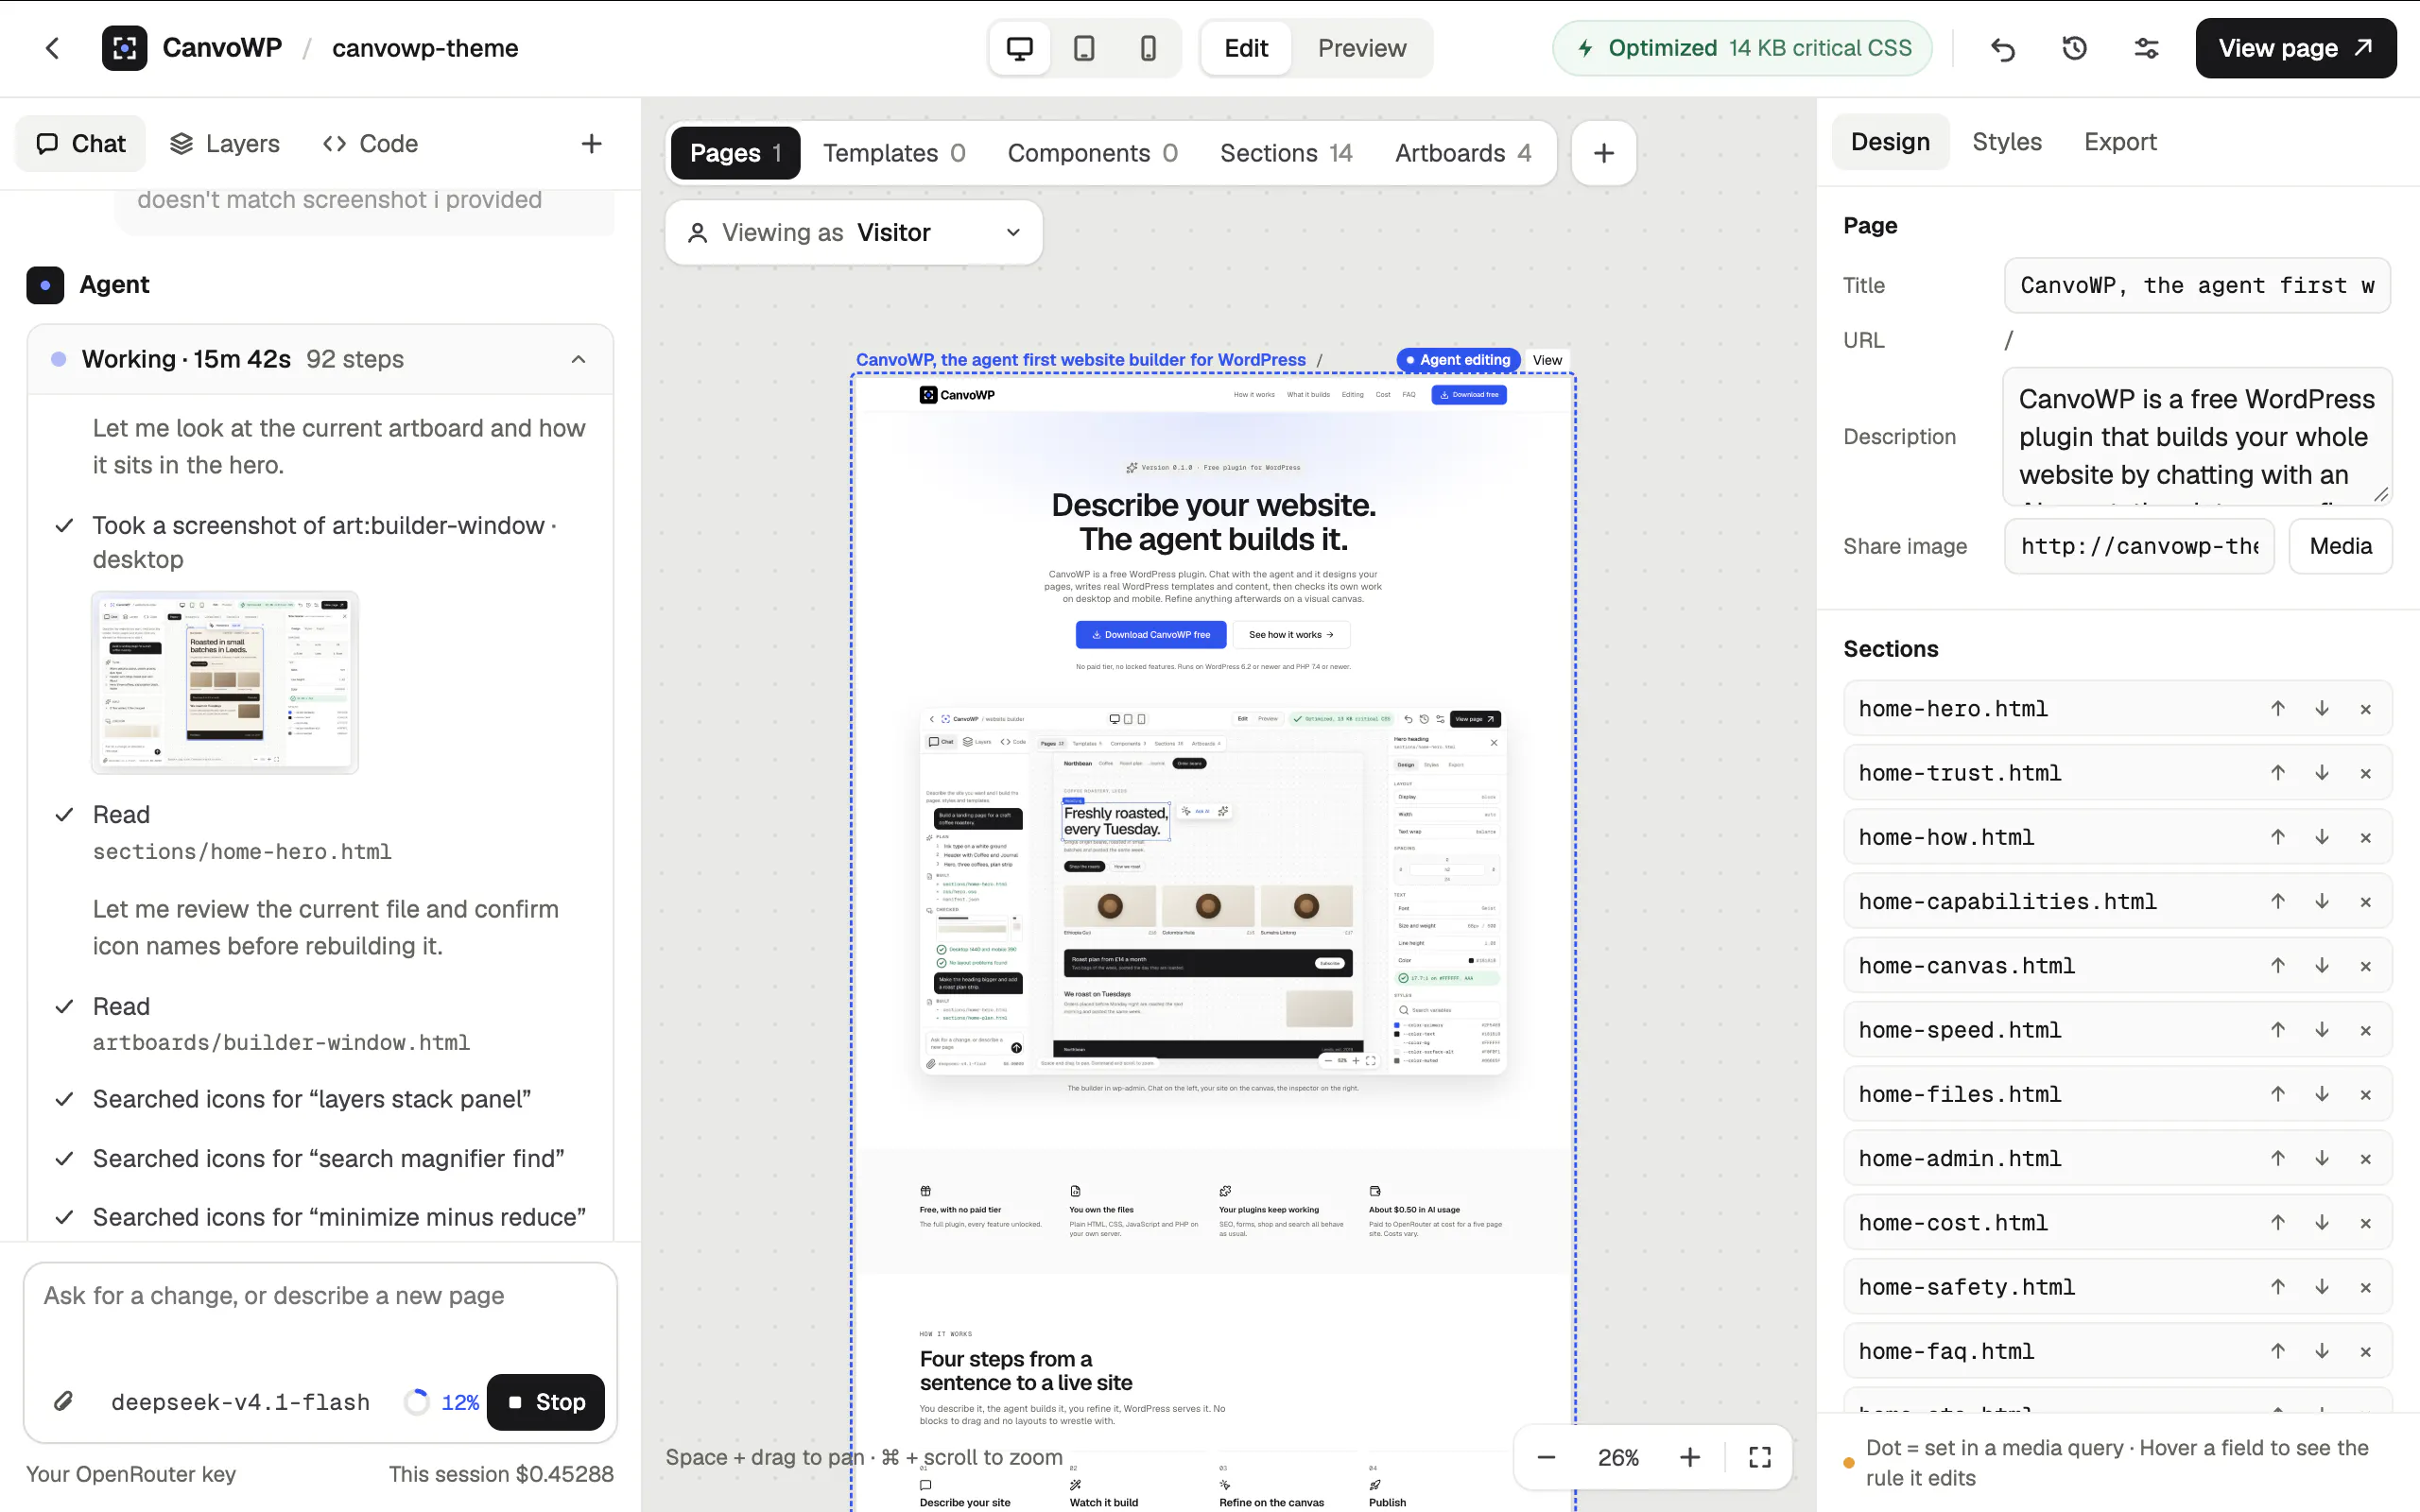The image size is (2420, 1512).
Task: Open the Viewing as Visitor dropdown
Action: coord(854,233)
